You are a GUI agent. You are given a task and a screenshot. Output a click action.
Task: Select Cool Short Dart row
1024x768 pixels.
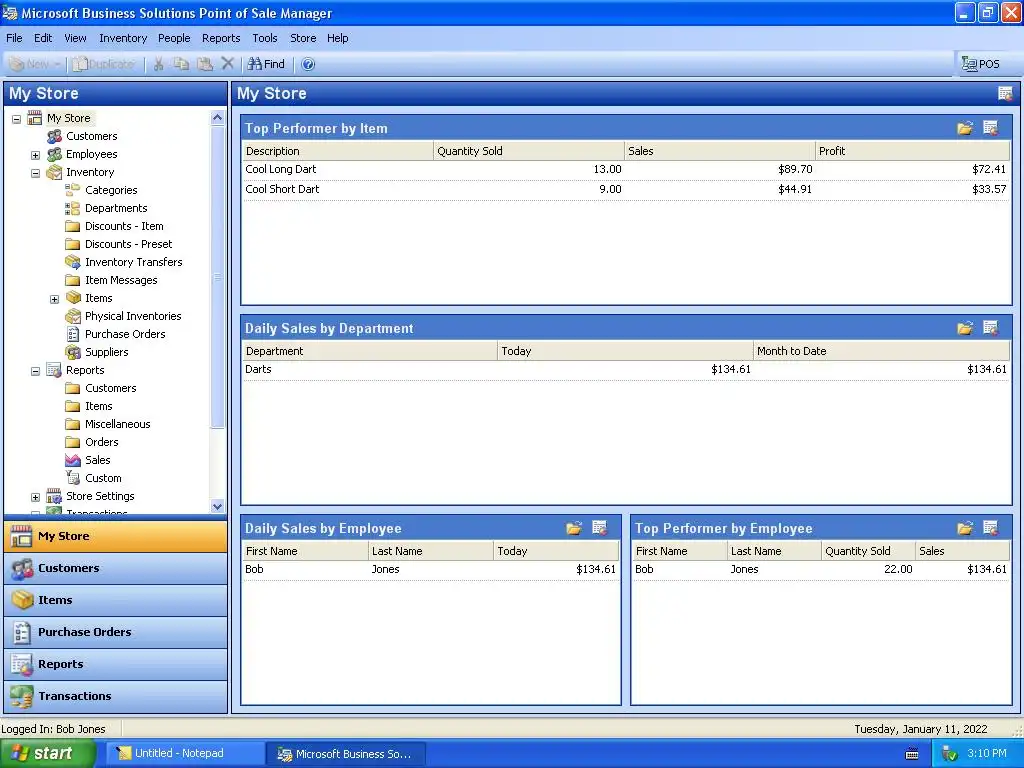pos(626,189)
